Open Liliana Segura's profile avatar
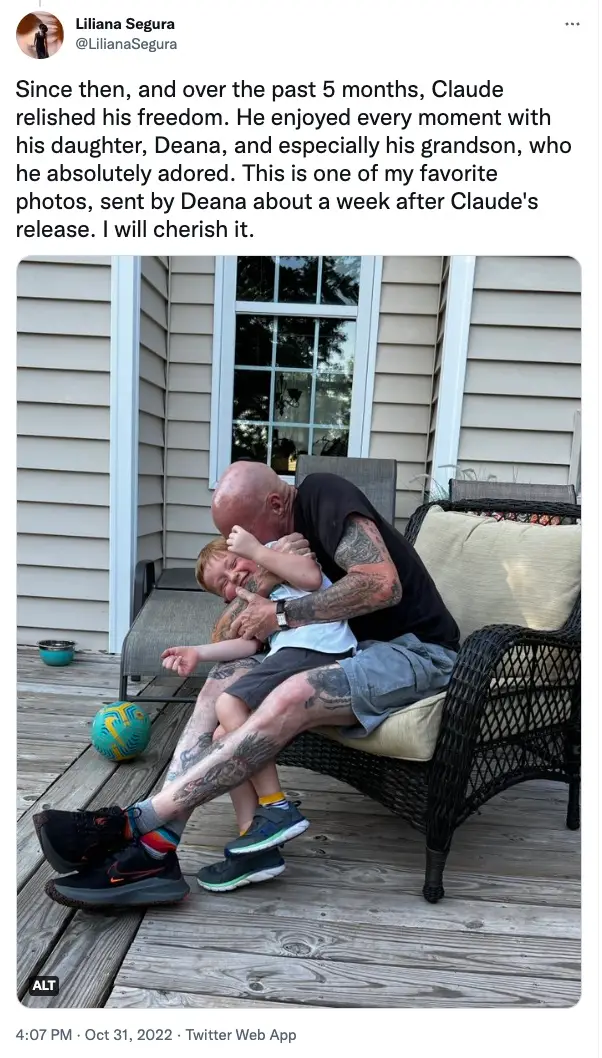This screenshot has width=602, height=1058. coord(39,34)
